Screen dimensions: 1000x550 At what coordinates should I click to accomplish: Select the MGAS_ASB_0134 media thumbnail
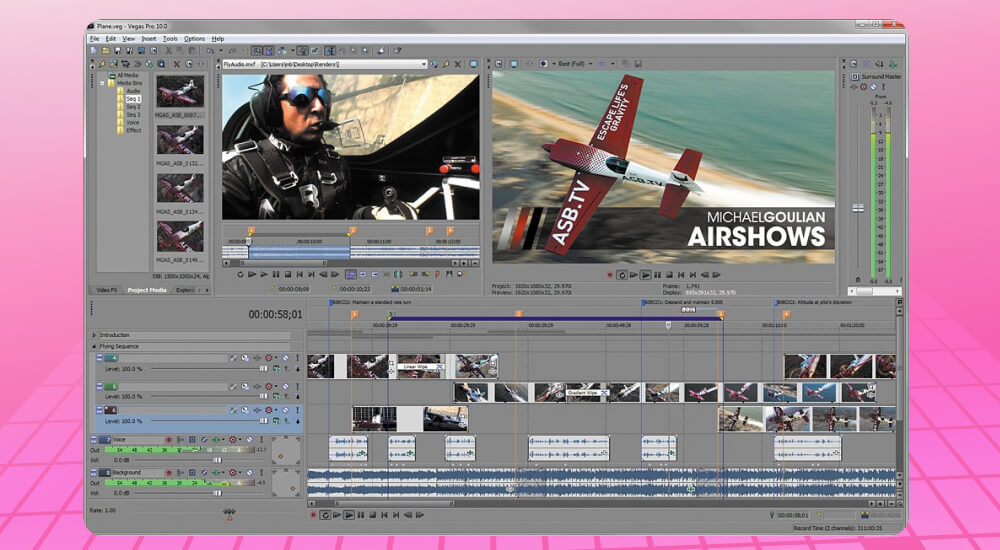pyautogui.click(x=180, y=188)
